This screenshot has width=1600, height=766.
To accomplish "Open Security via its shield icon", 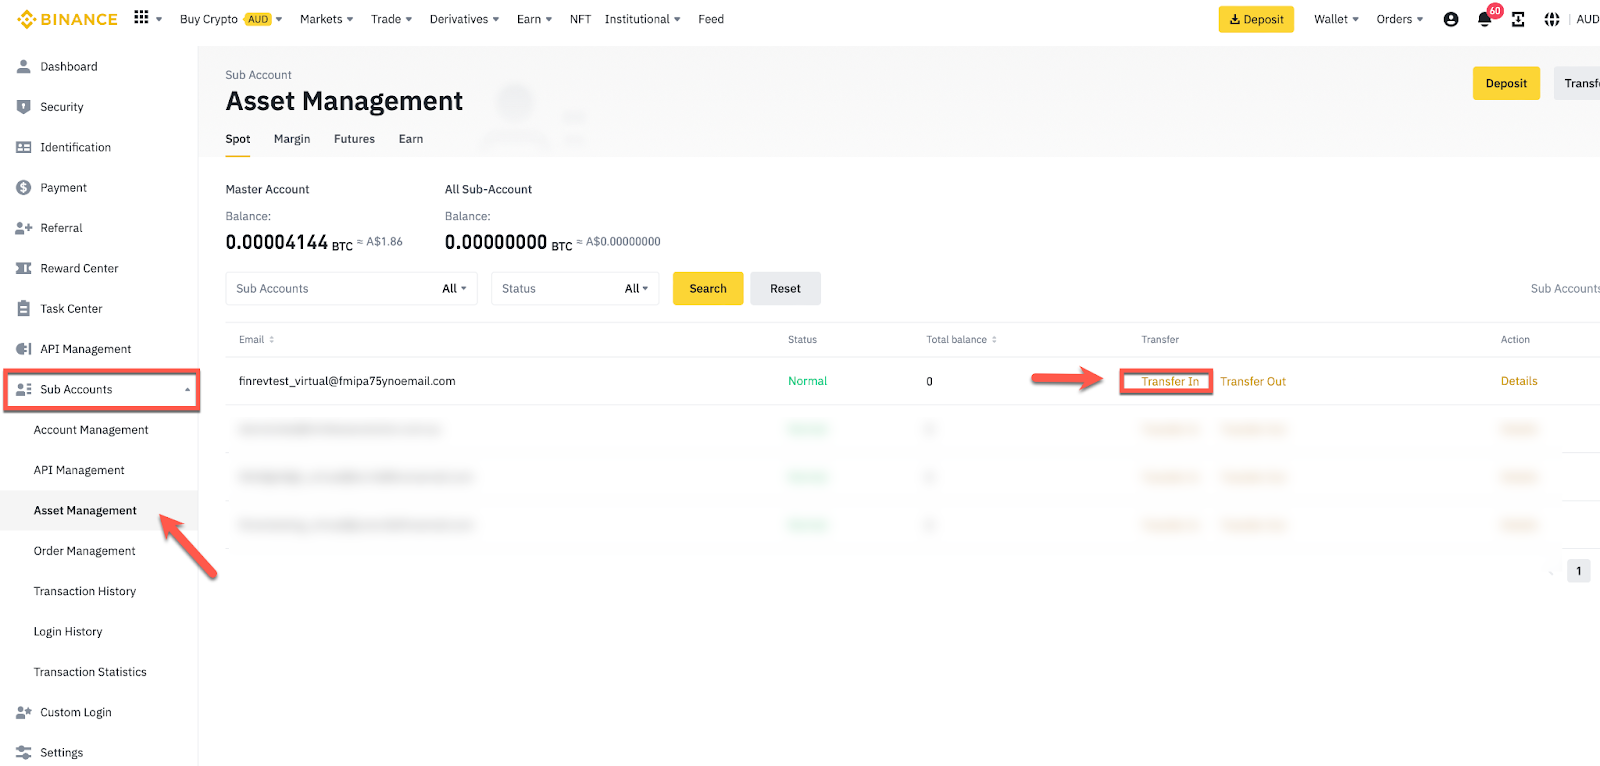I will click(24, 107).
